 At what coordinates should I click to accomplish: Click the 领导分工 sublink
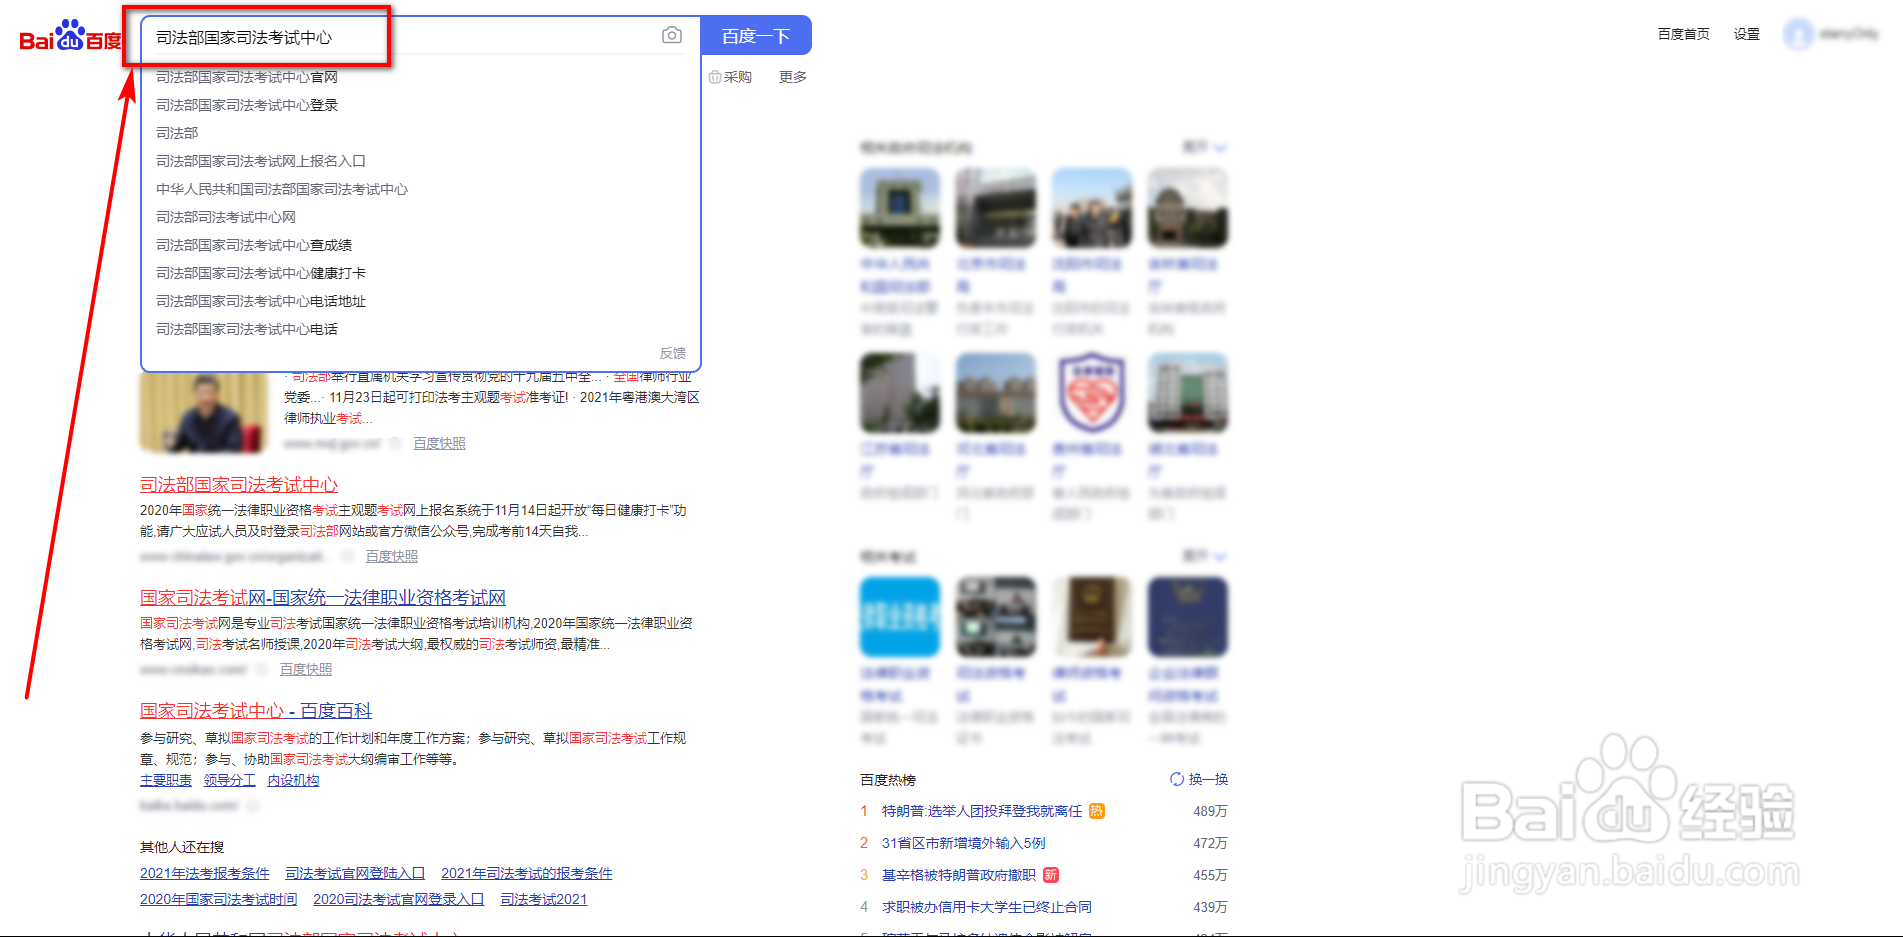click(230, 780)
